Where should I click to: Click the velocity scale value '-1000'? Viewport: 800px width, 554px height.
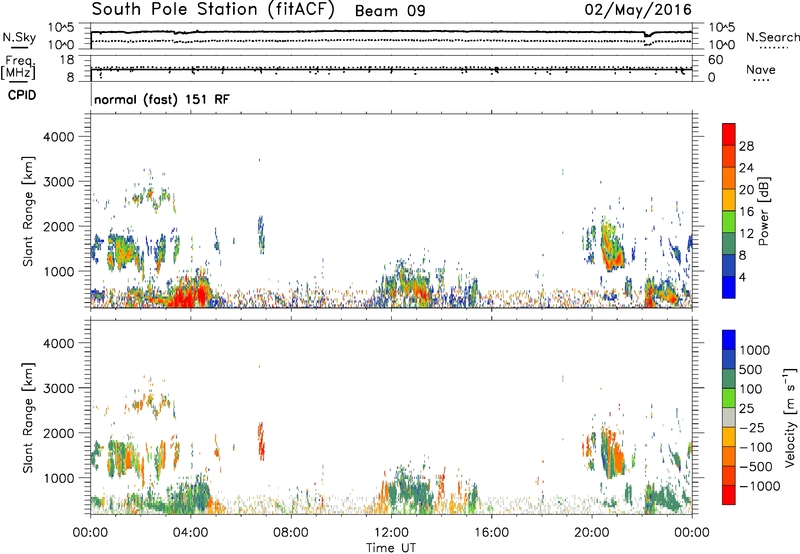[x=760, y=486]
